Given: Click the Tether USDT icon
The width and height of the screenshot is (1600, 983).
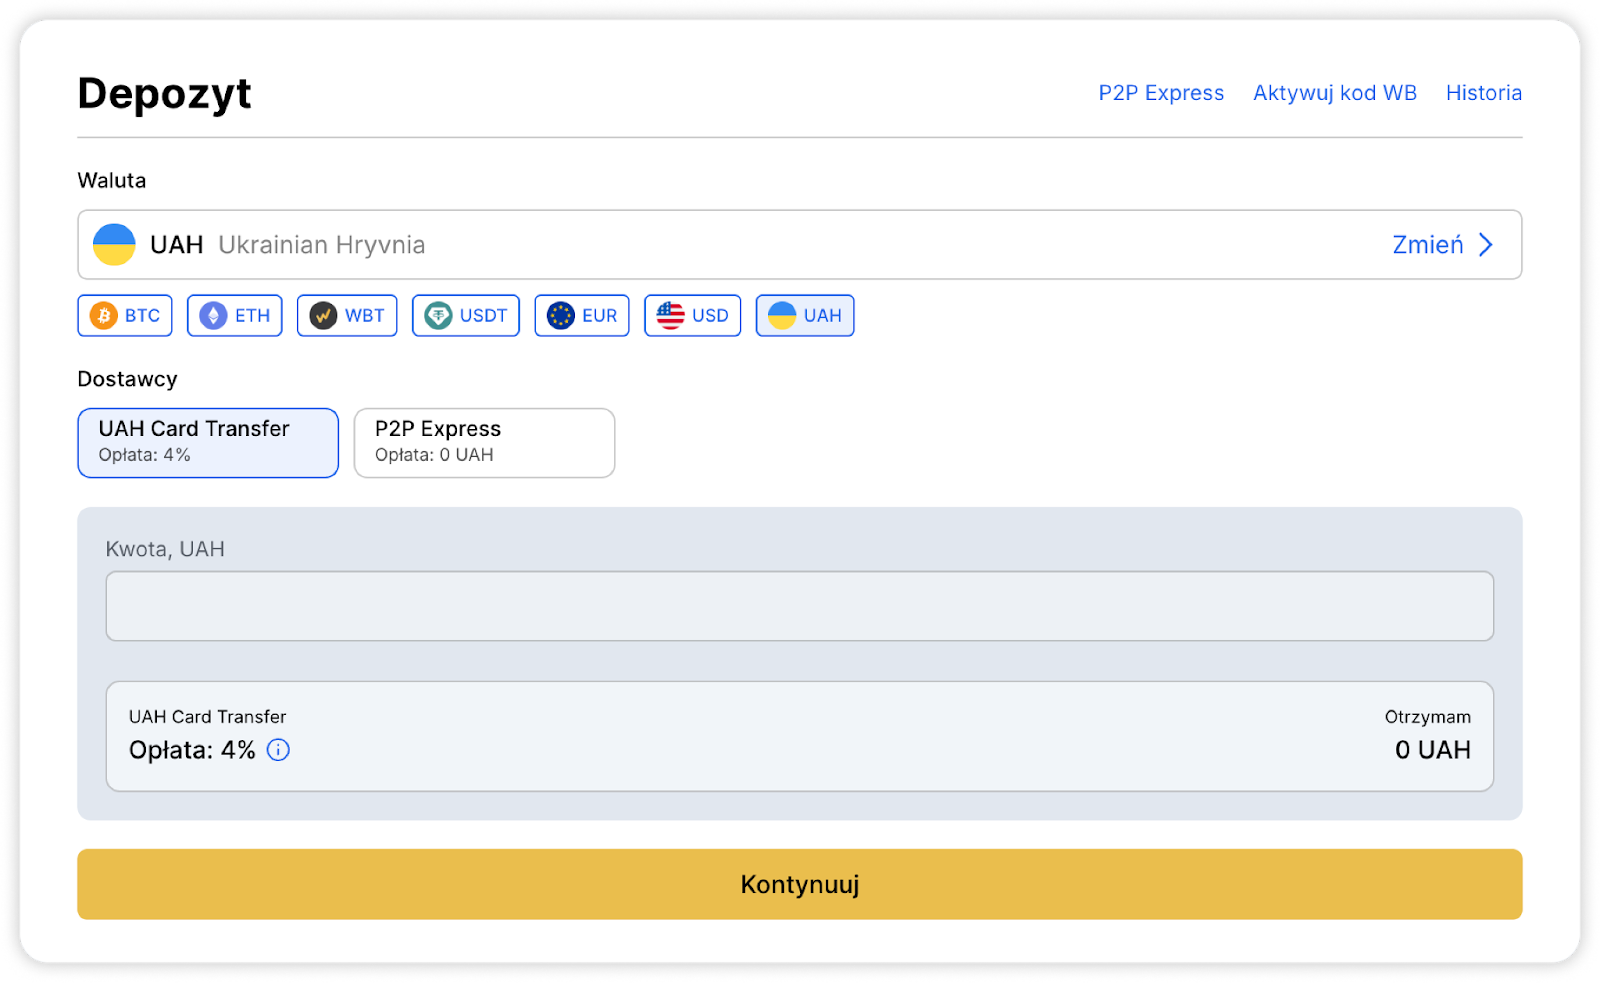Looking at the screenshot, I should coord(438,316).
